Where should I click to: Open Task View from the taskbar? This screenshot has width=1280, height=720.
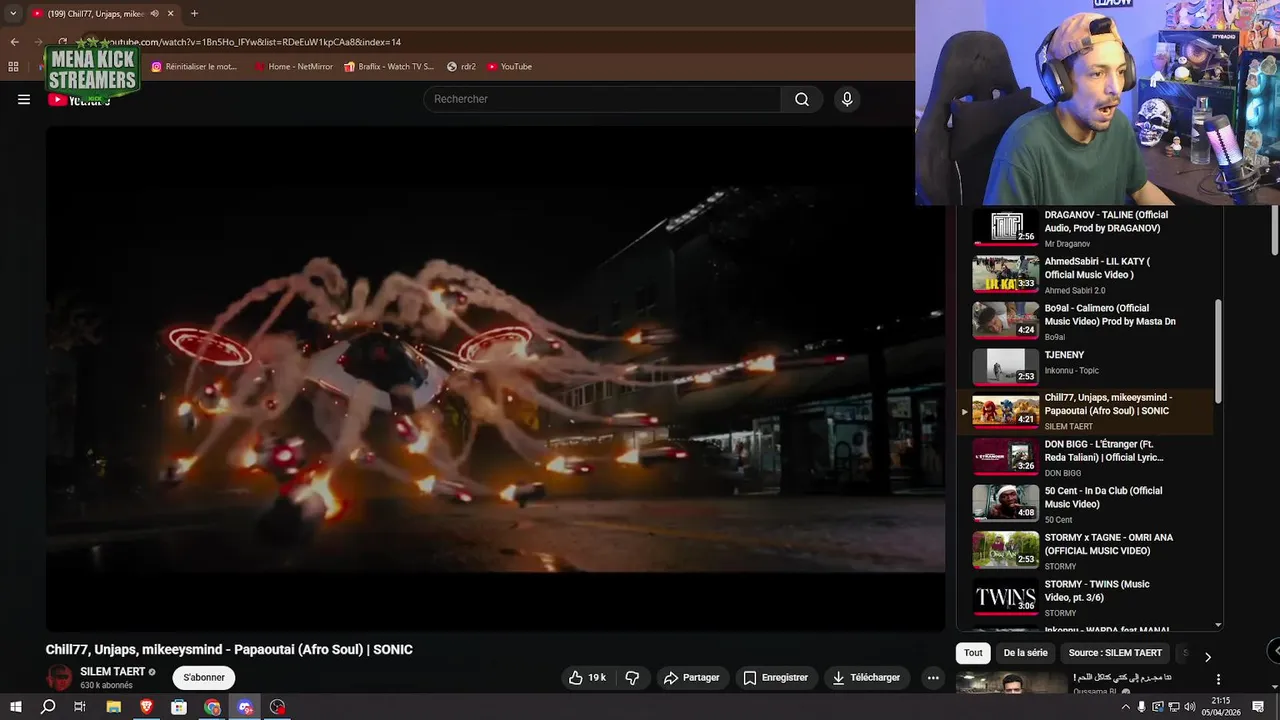point(80,707)
